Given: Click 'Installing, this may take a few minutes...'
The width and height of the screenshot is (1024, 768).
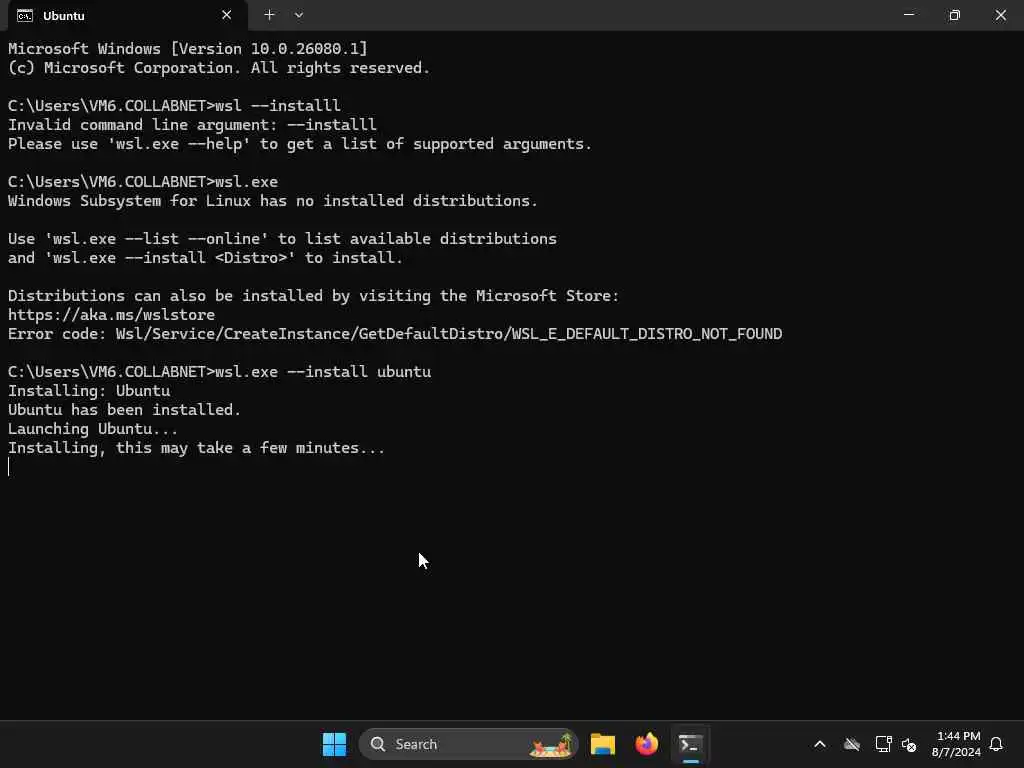Looking at the screenshot, I should (x=197, y=448).
